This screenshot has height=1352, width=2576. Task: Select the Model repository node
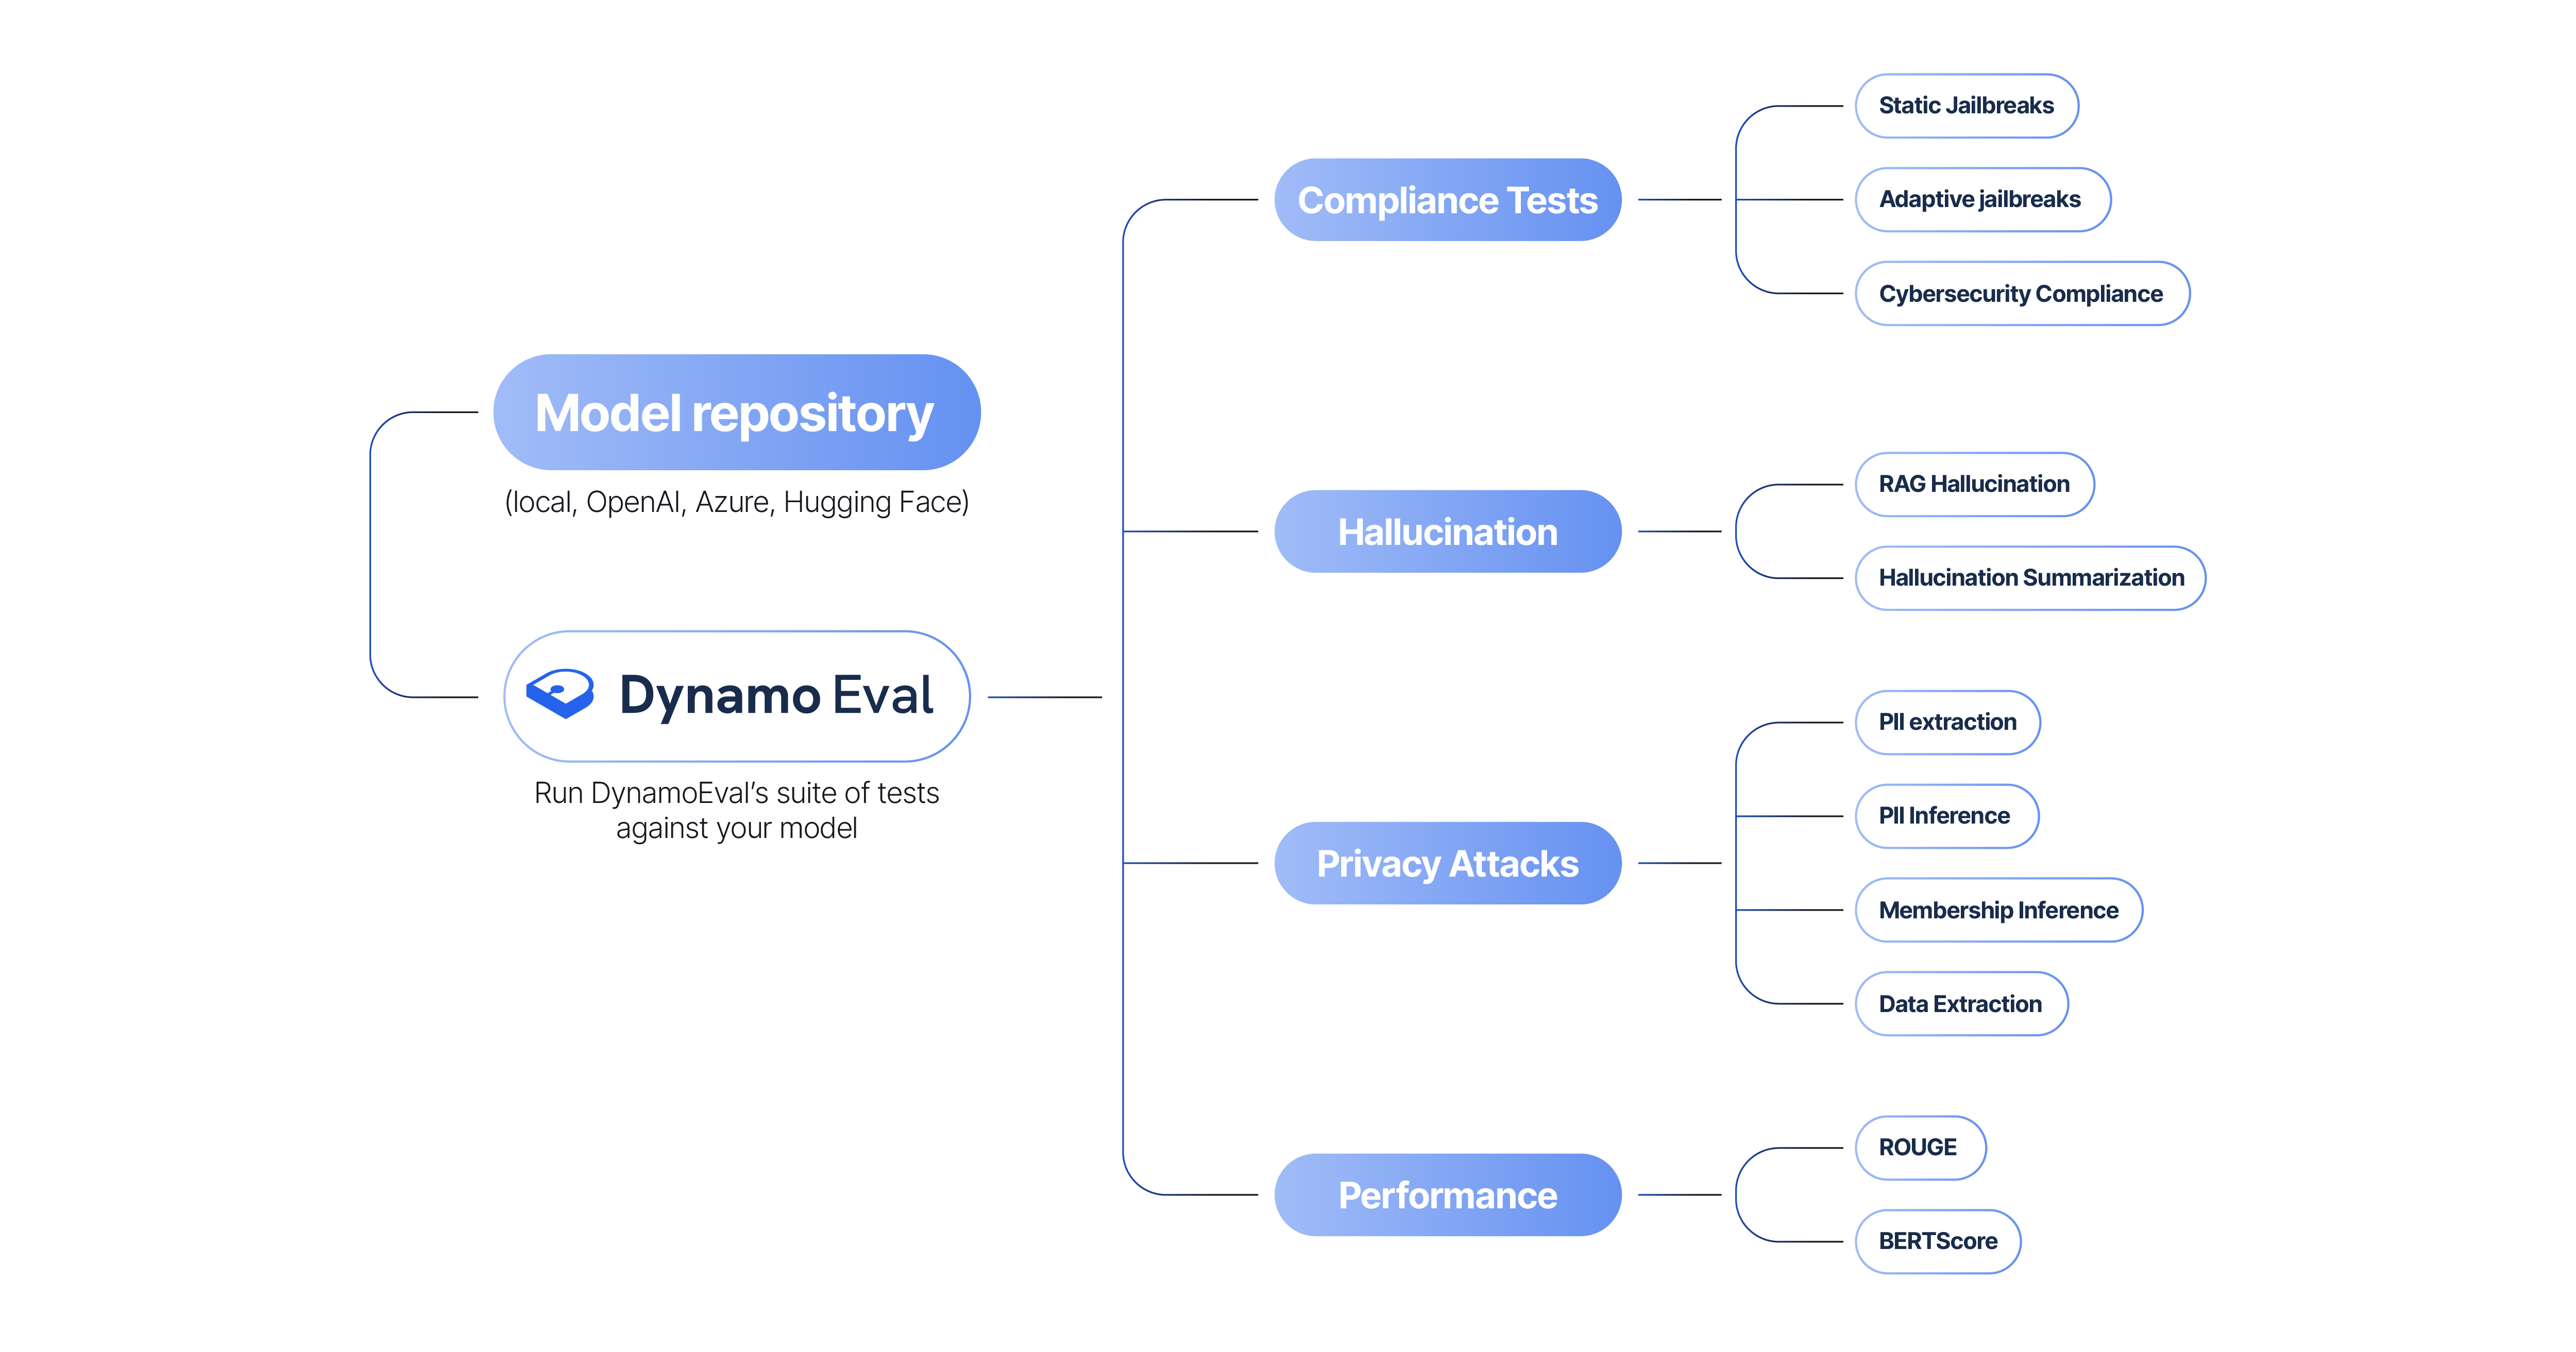coord(736,412)
